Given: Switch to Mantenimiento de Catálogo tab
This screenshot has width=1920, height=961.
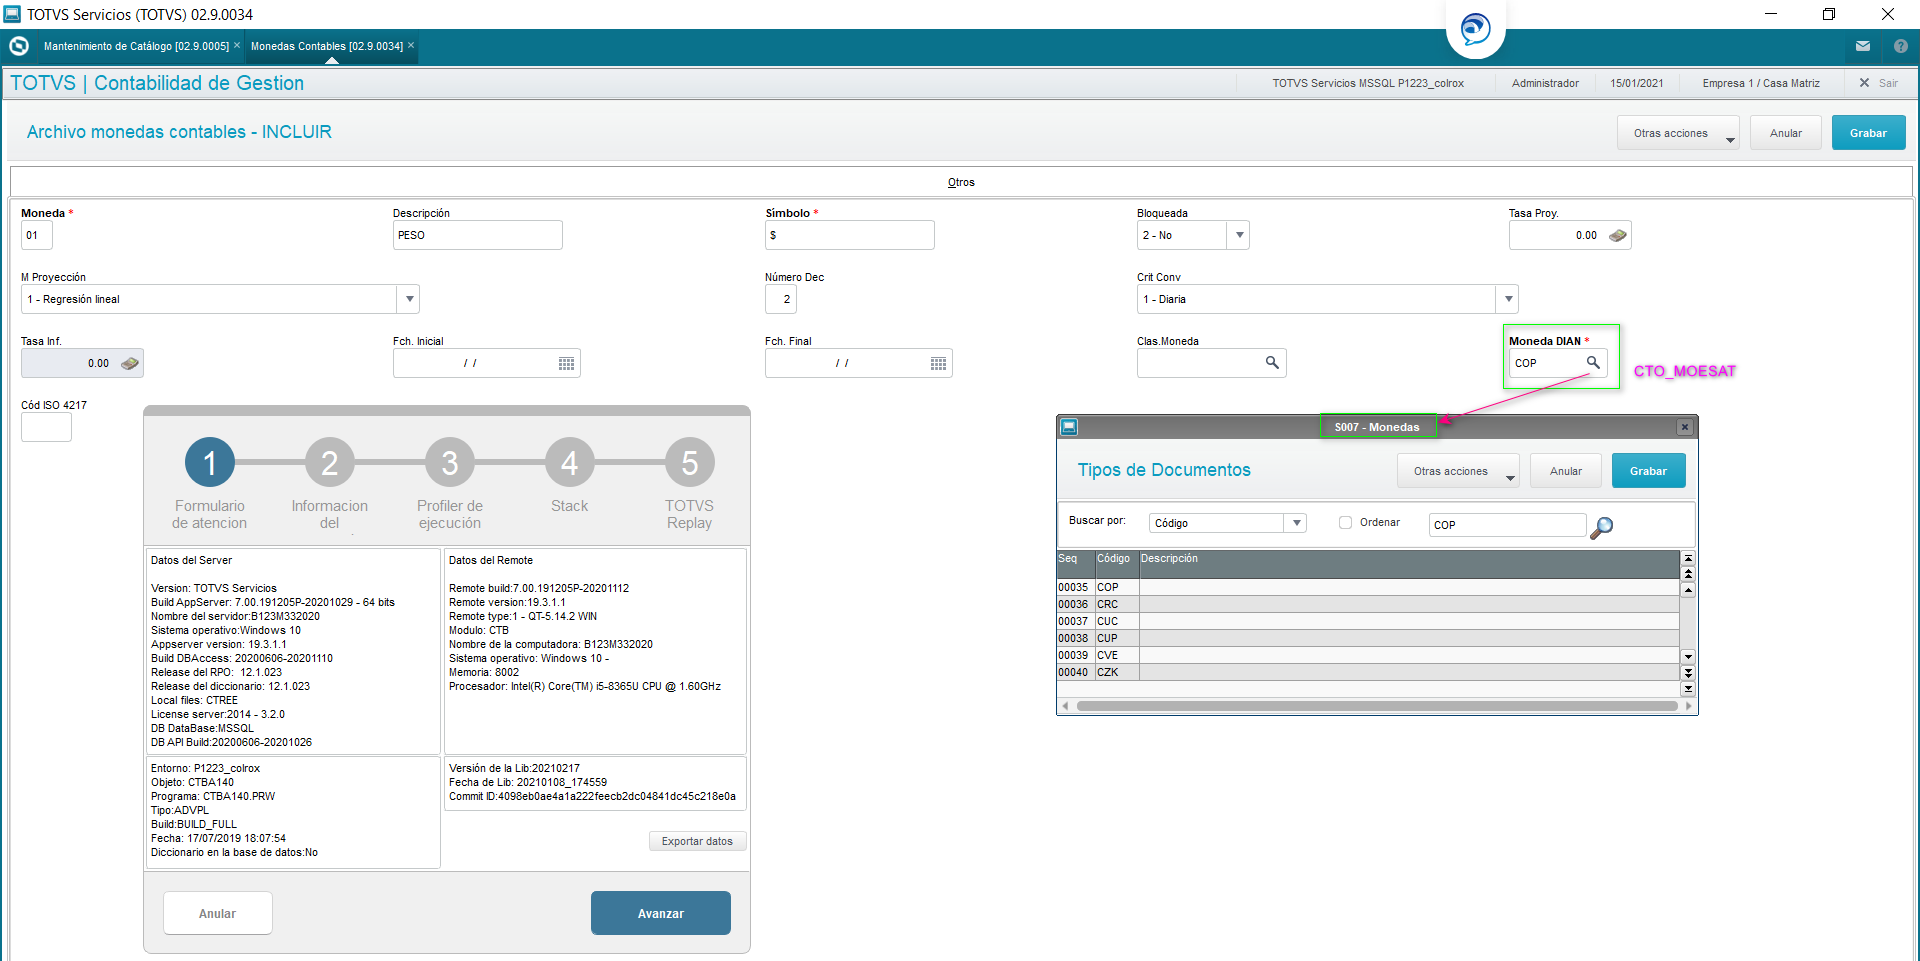Looking at the screenshot, I should tap(136, 46).
